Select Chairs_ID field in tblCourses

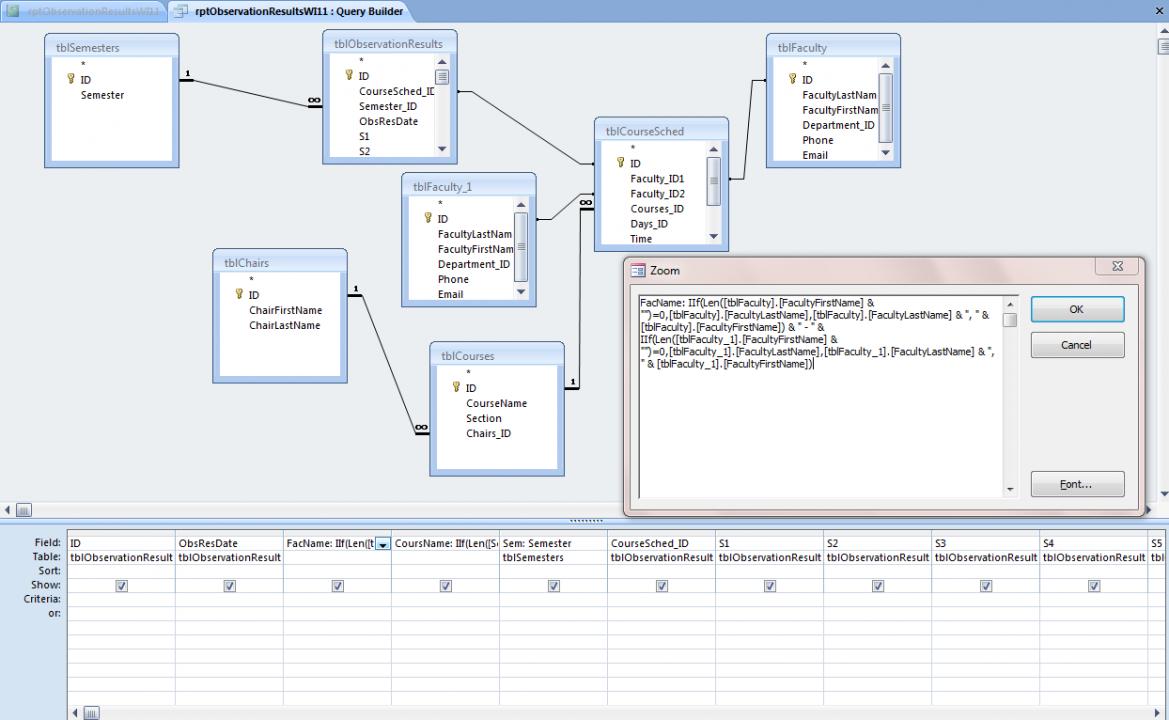click(488, 433)
